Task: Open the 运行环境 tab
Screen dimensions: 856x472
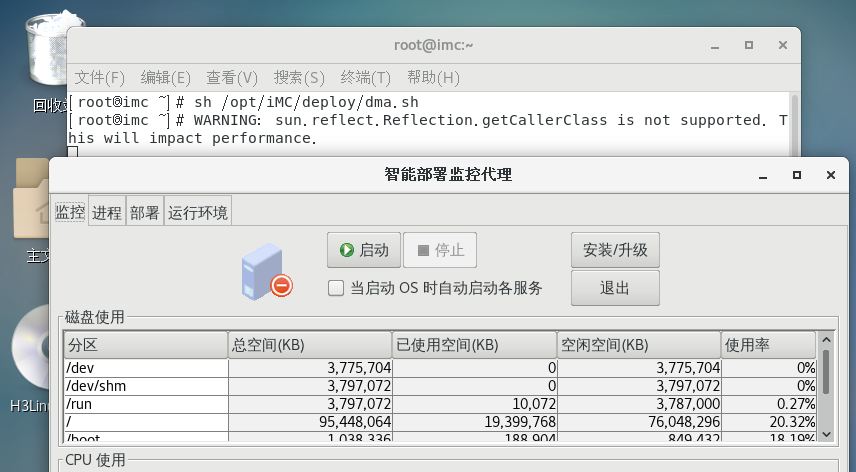Action: (198, 212)
